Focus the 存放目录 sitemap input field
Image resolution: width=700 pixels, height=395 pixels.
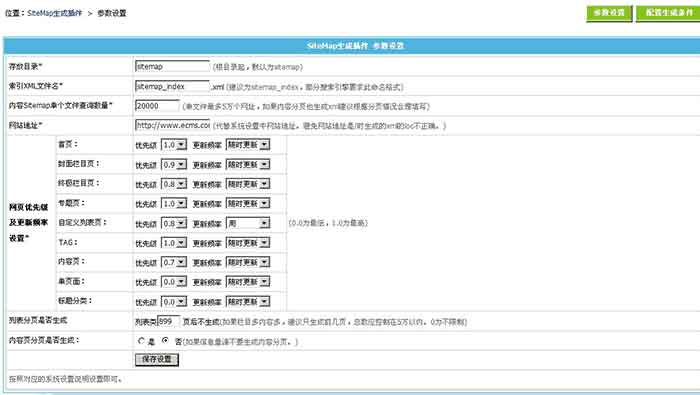coord(172,67)
